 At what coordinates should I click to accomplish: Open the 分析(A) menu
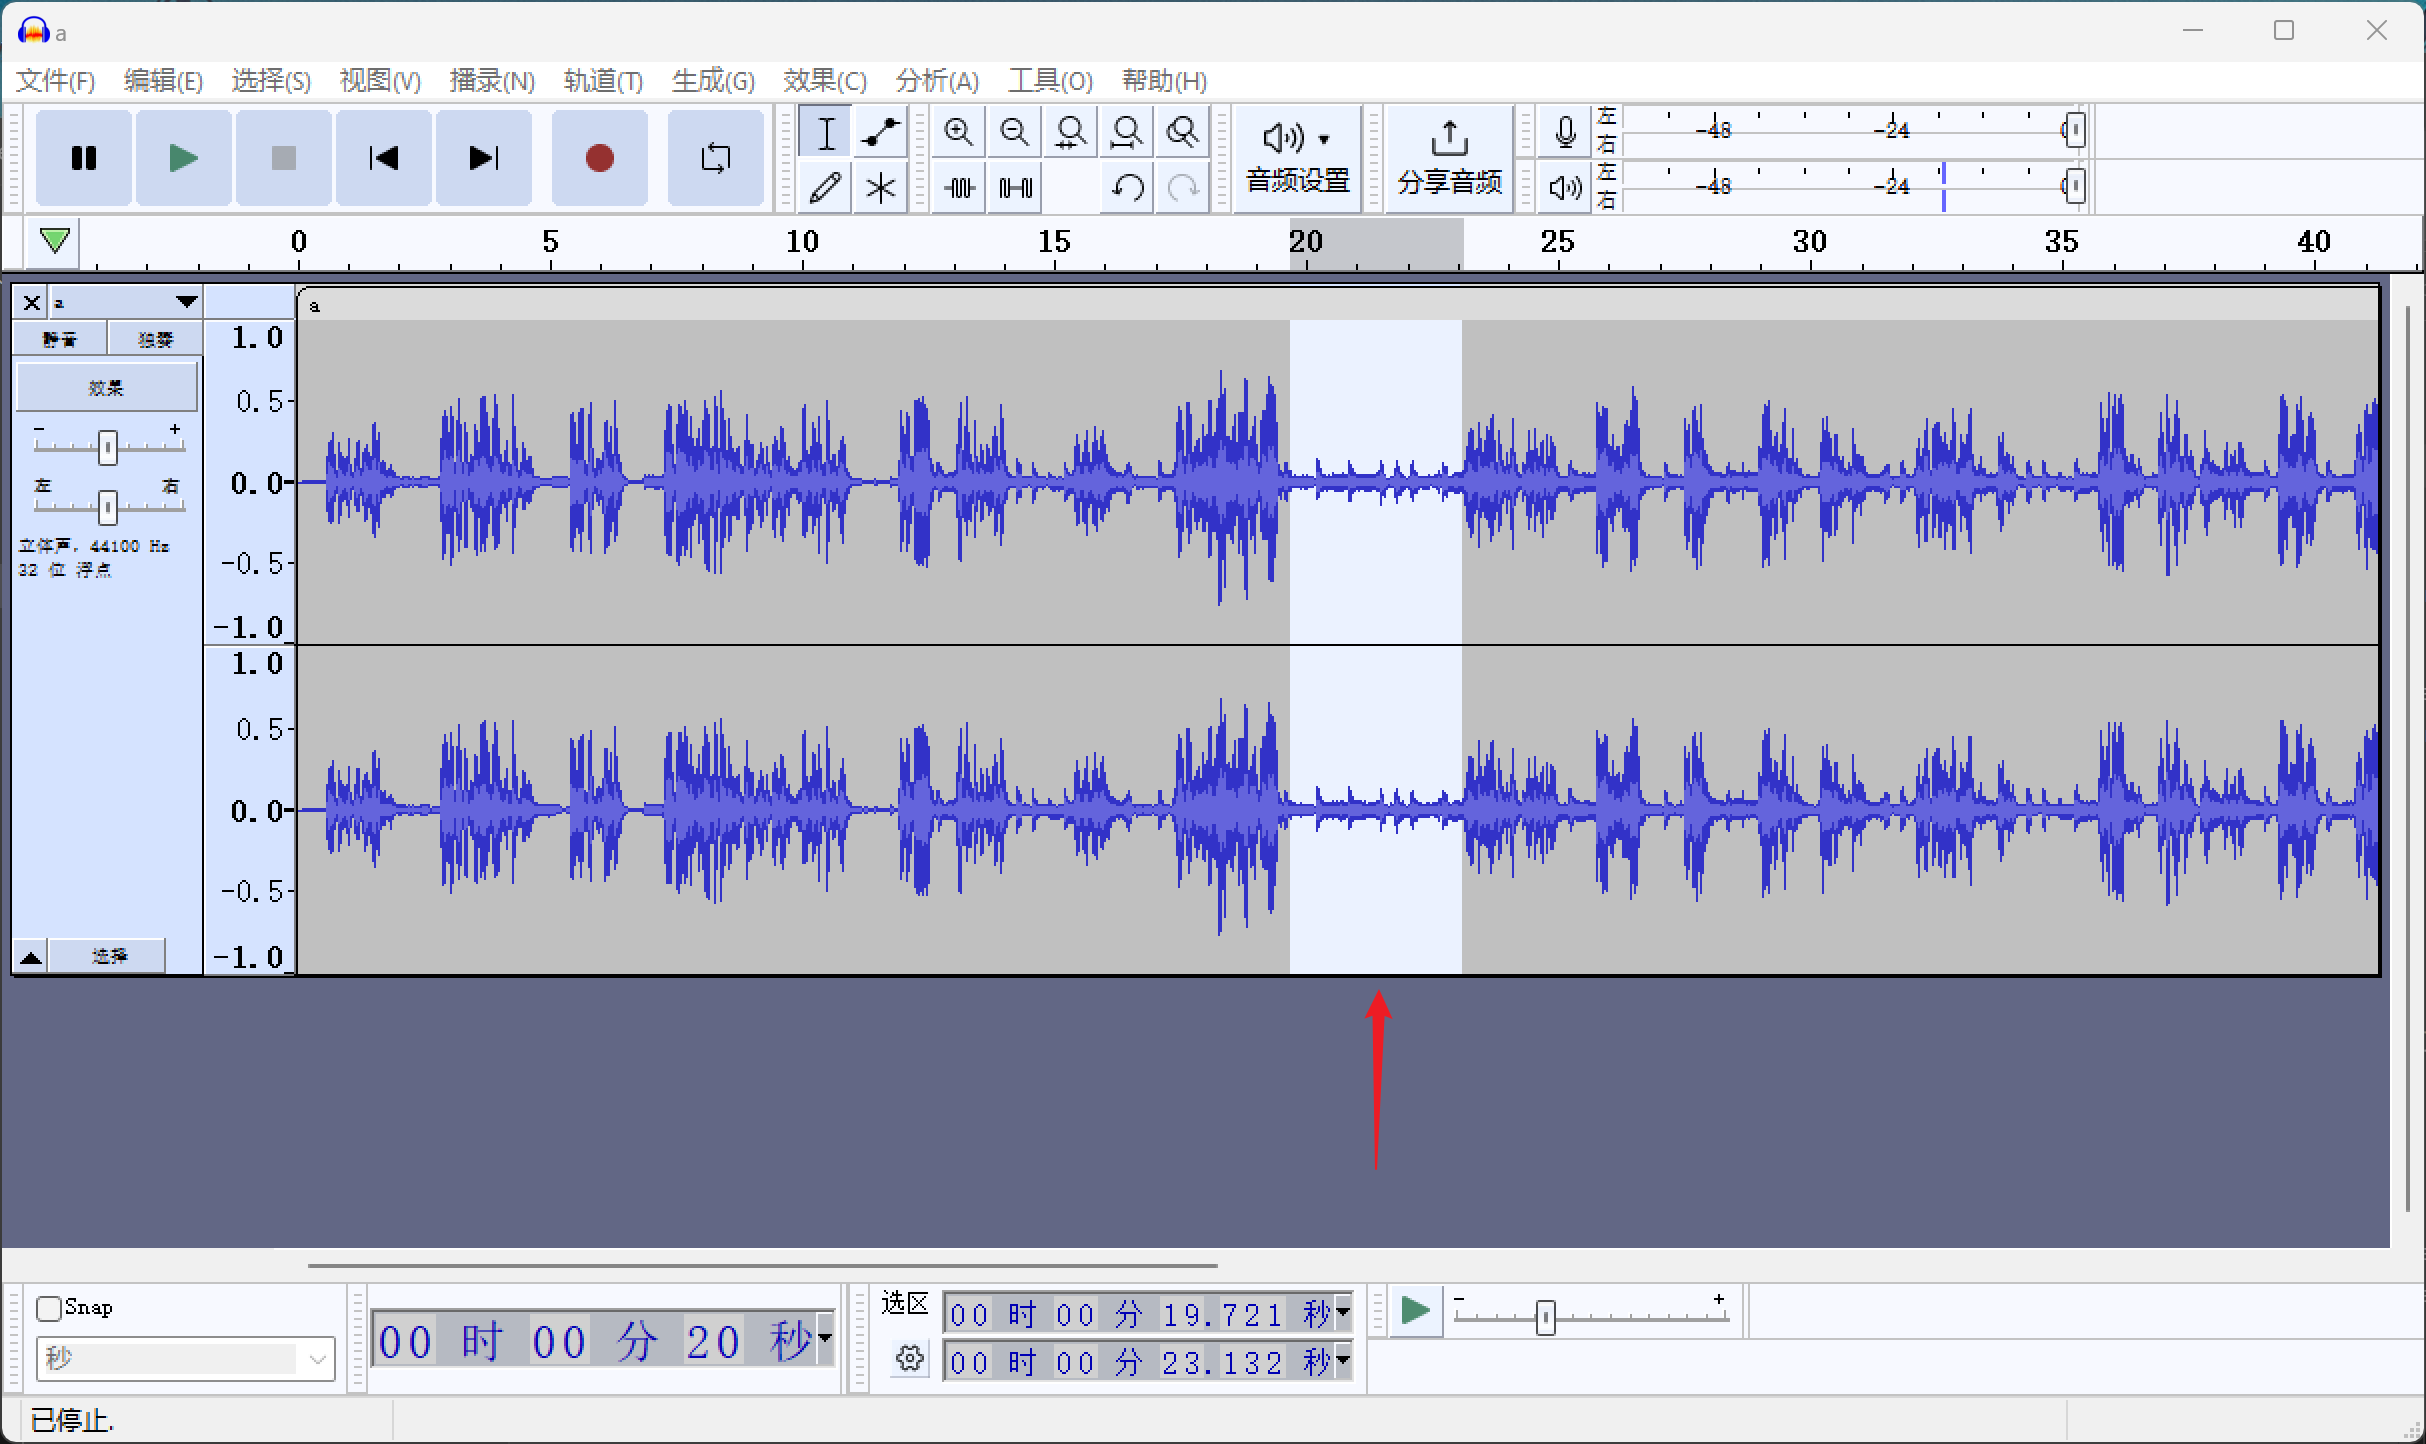937,81
